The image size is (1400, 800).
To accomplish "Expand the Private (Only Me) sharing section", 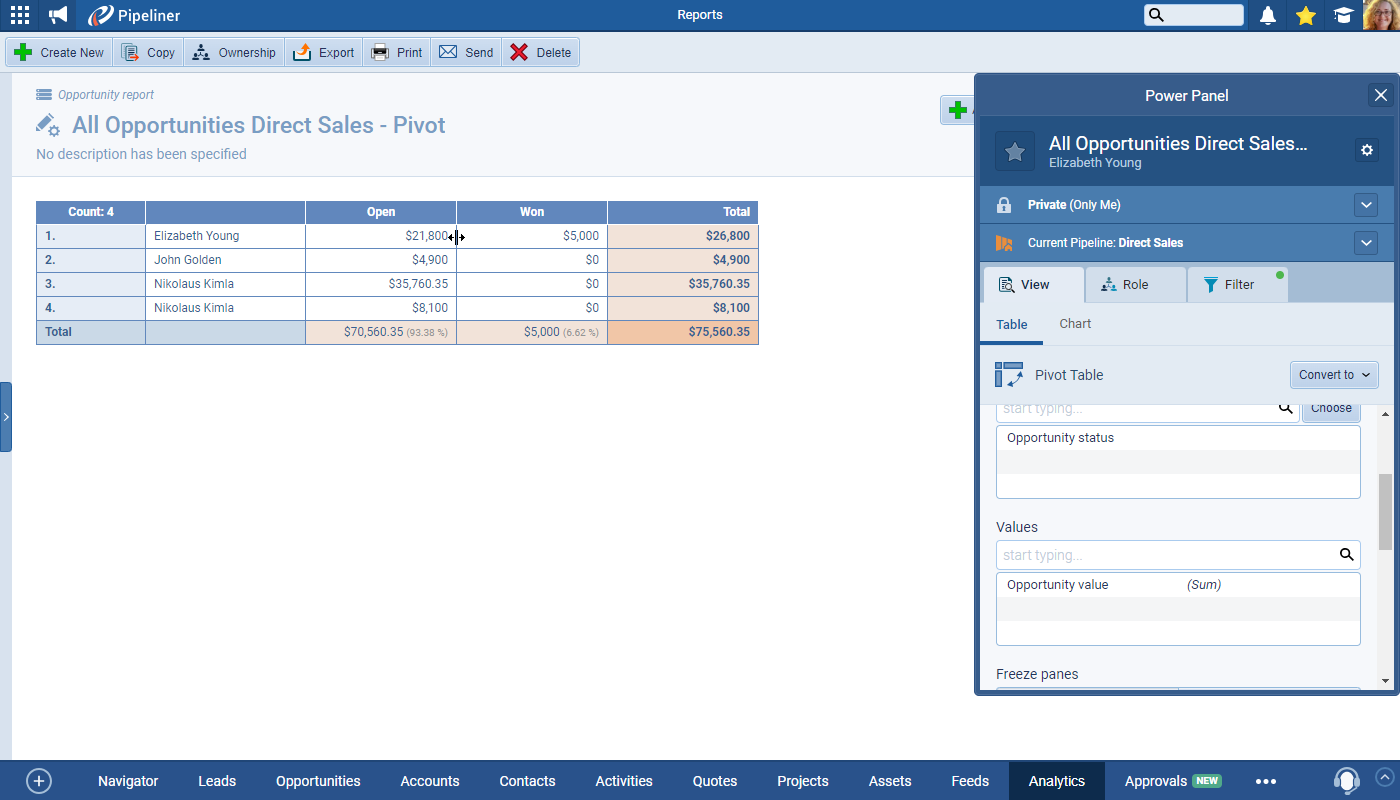I will click(x=1366, y=205).
